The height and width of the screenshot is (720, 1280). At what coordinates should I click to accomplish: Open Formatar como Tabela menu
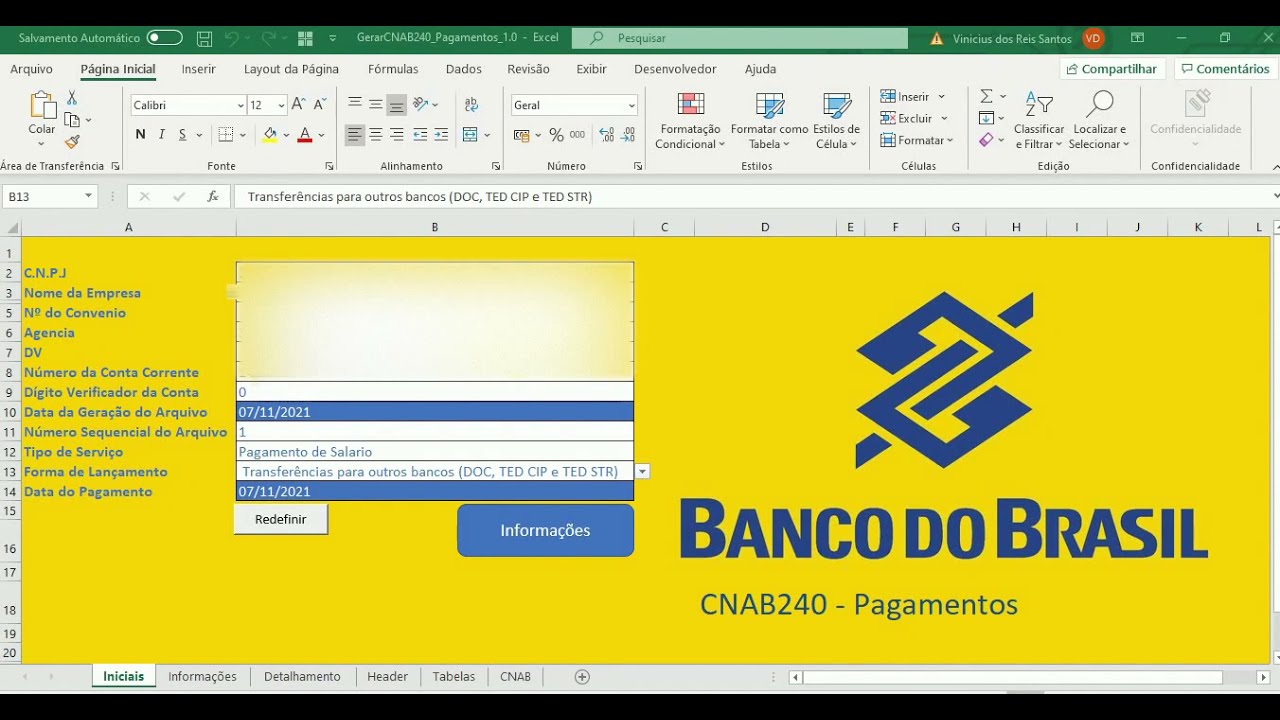coord(769,120)
